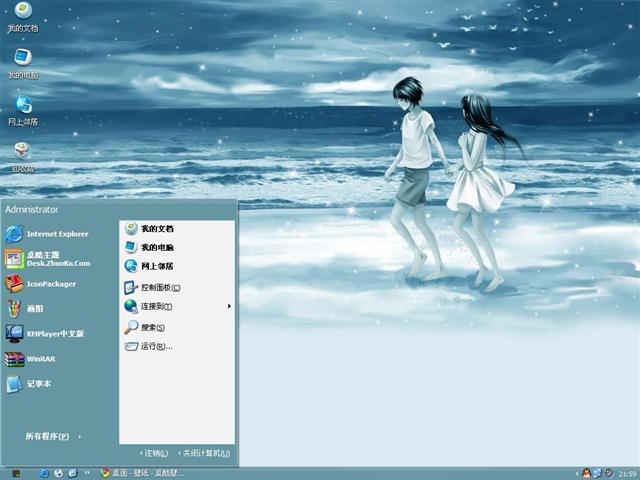Launch Internet Explorer from start menu
The image size is (640, 480).
(47, 234)
